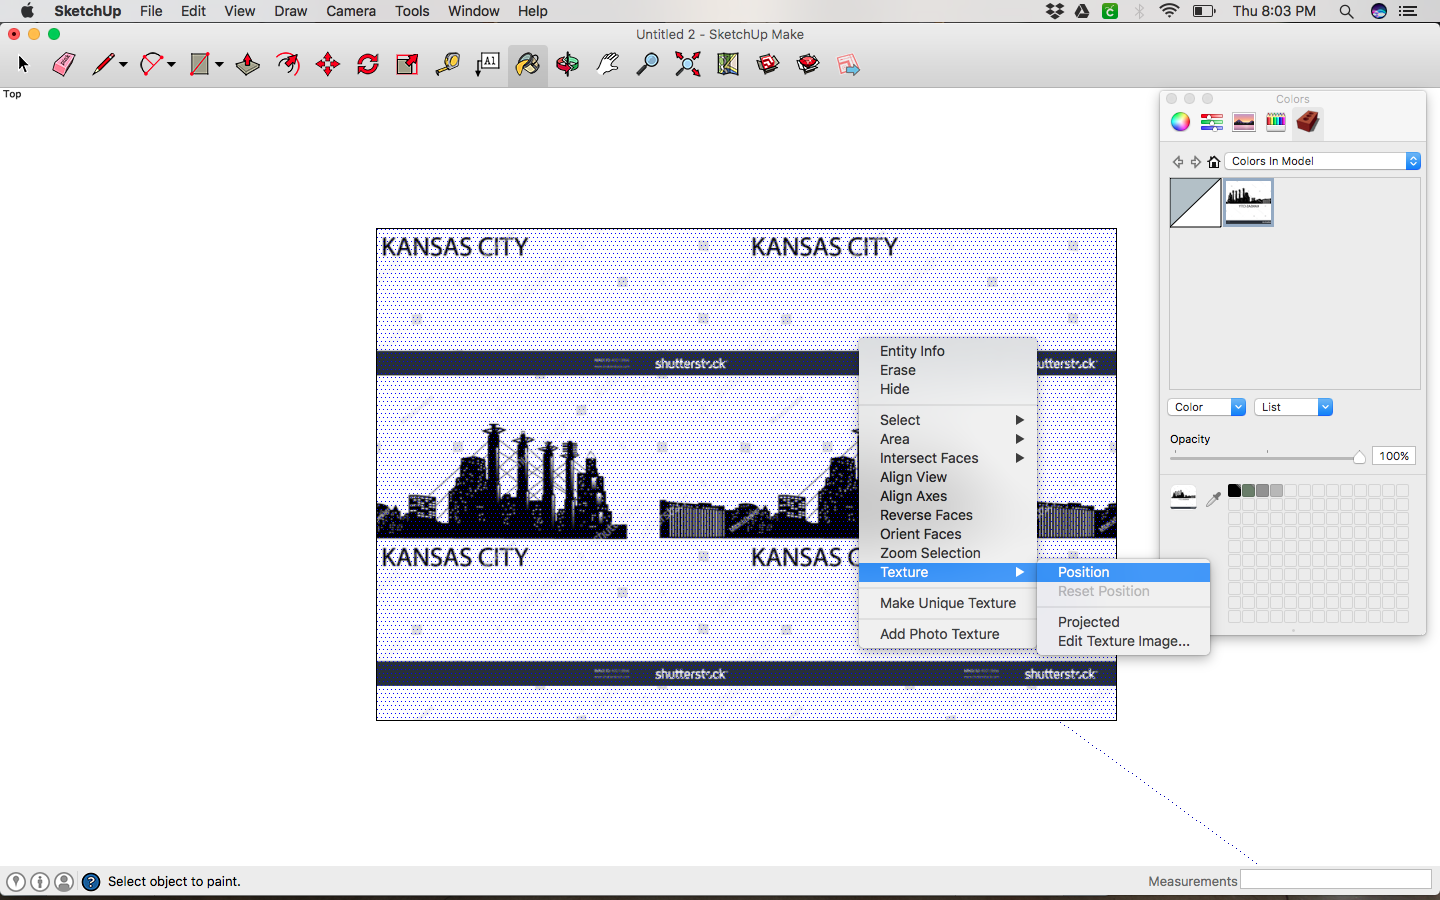Select the Tape Measure tool
This screenshot has width=1440, height=900.
448,65
